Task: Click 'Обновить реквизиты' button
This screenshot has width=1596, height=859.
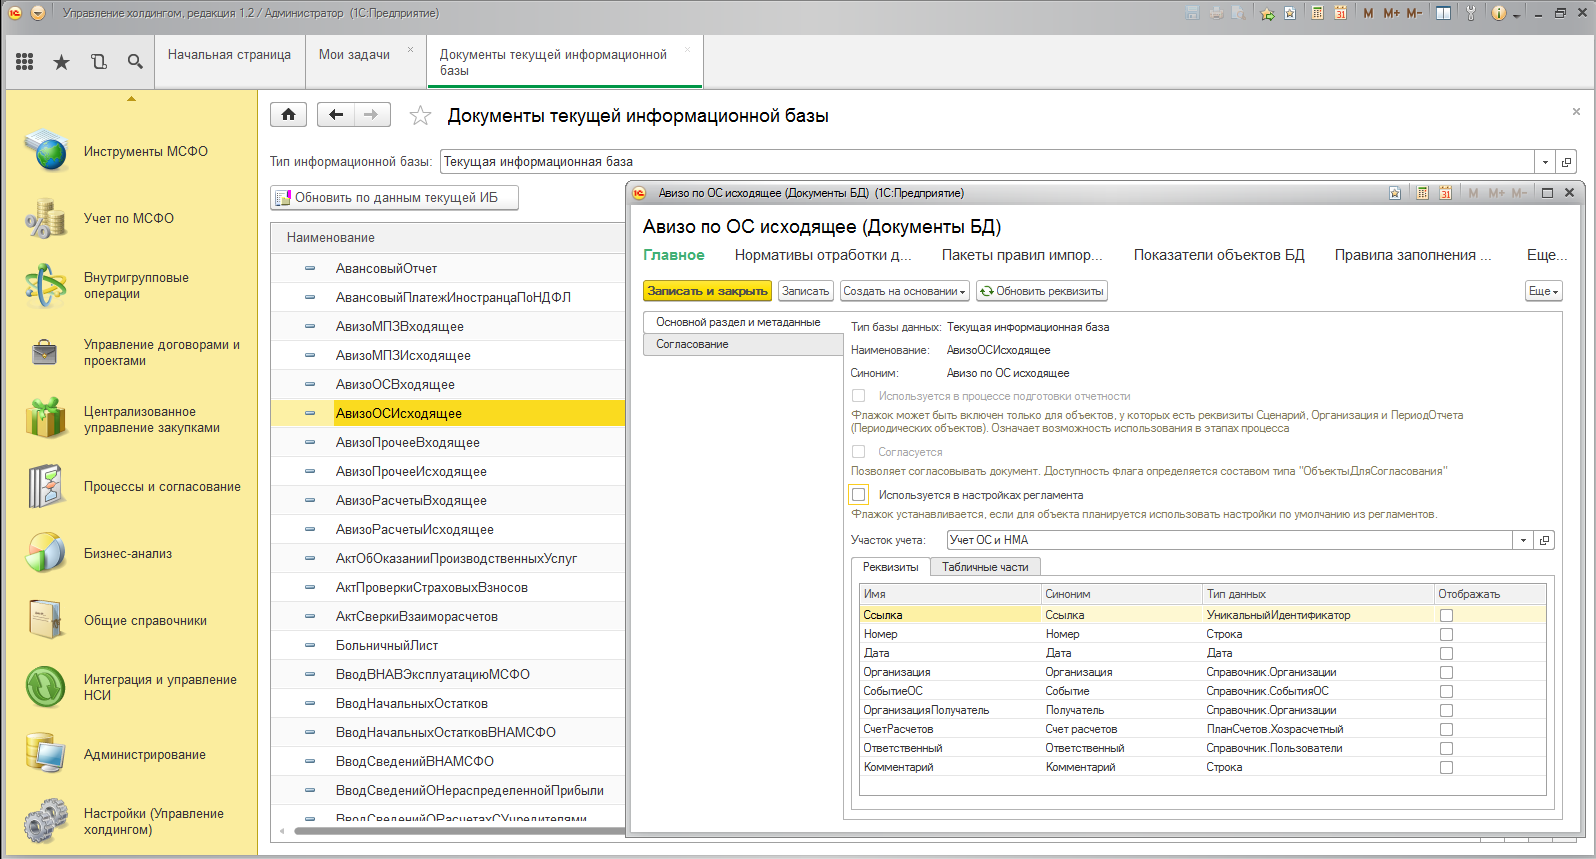Action: [1042, 291]
